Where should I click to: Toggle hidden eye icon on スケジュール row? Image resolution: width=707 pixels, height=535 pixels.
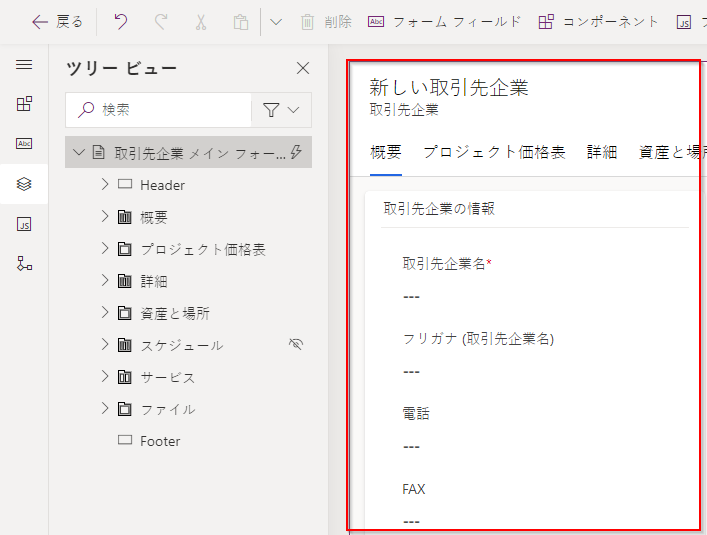click(296, 344)
